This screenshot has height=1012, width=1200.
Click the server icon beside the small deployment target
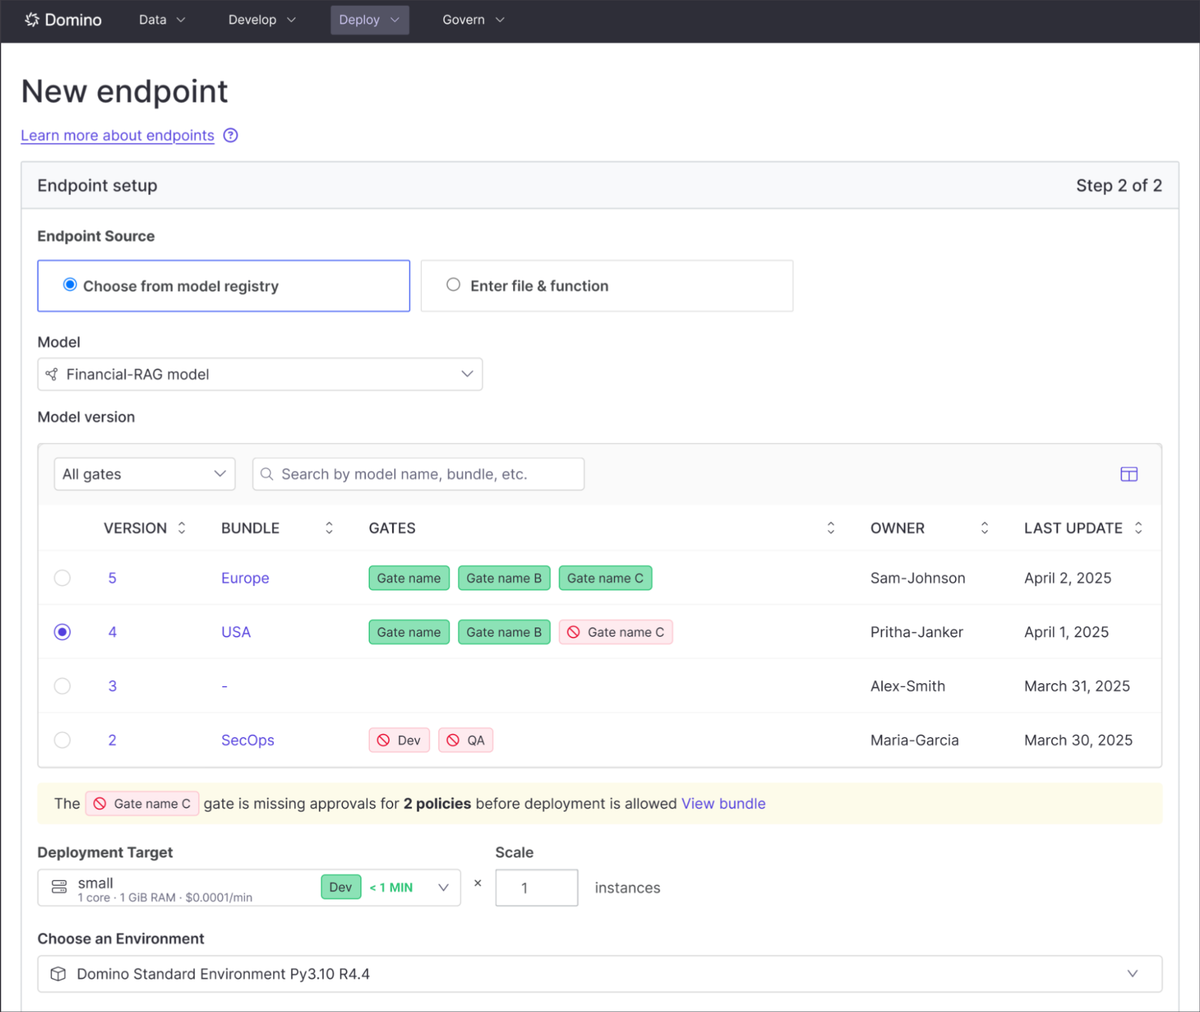(x=56, y=886)
